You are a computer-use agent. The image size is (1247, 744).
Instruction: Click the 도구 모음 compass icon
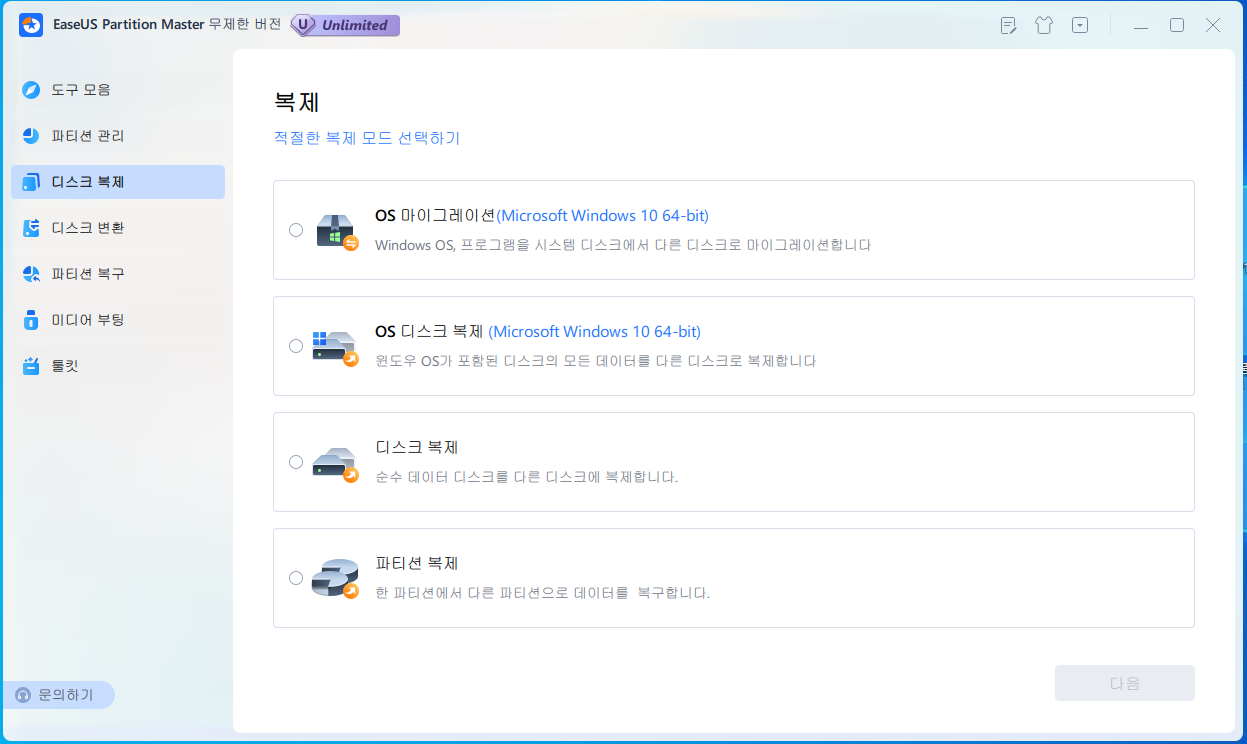[31, 90]
